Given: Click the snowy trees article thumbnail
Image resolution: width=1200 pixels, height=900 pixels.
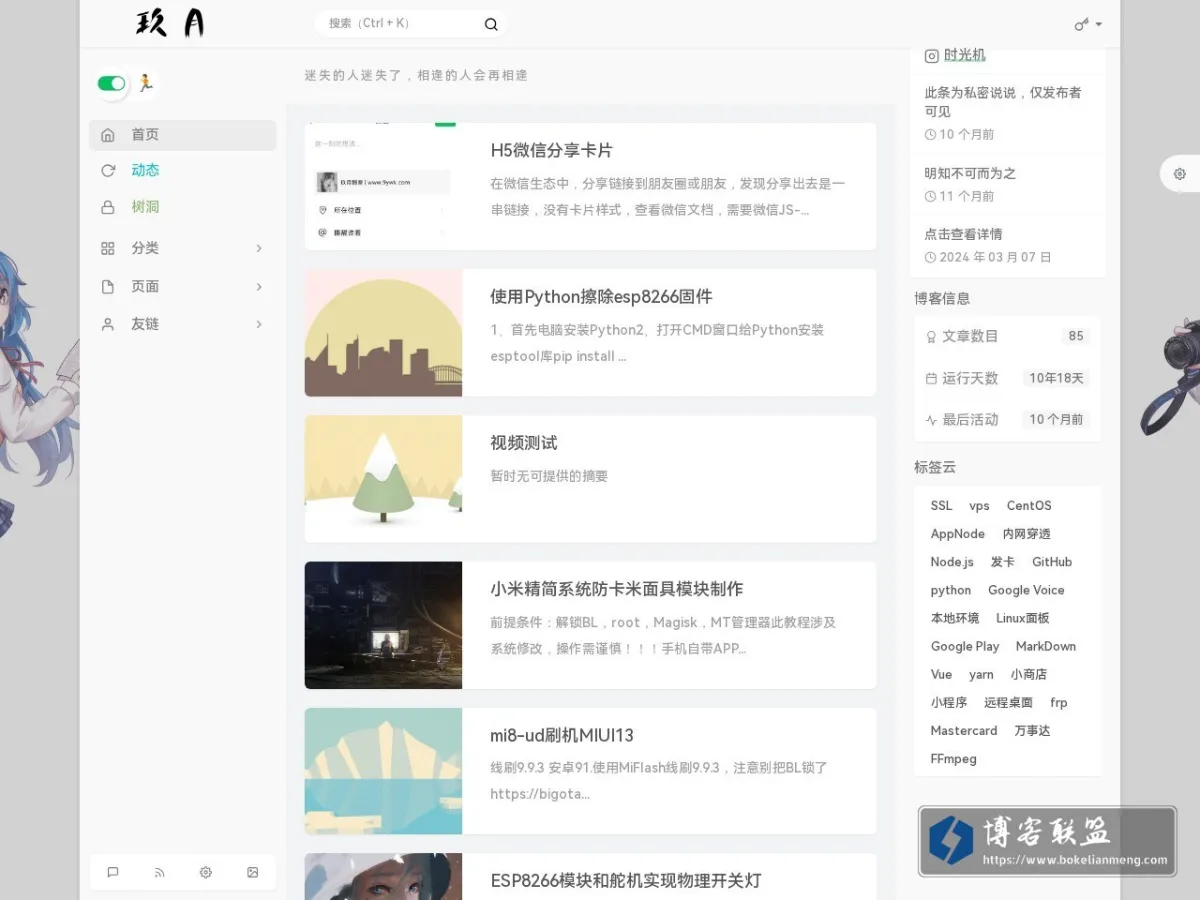Looking at the screenshot, I should [x=383, y=479].
